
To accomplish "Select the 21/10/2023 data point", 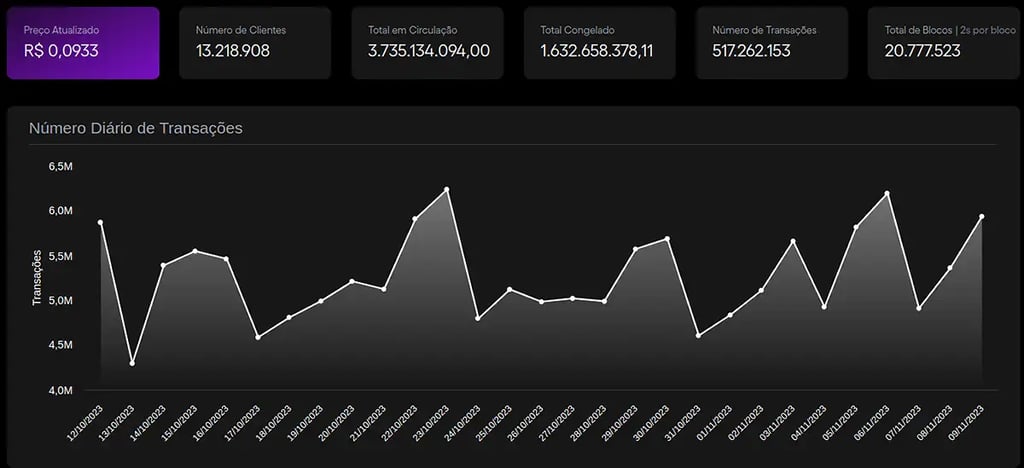I will [384, 289].
